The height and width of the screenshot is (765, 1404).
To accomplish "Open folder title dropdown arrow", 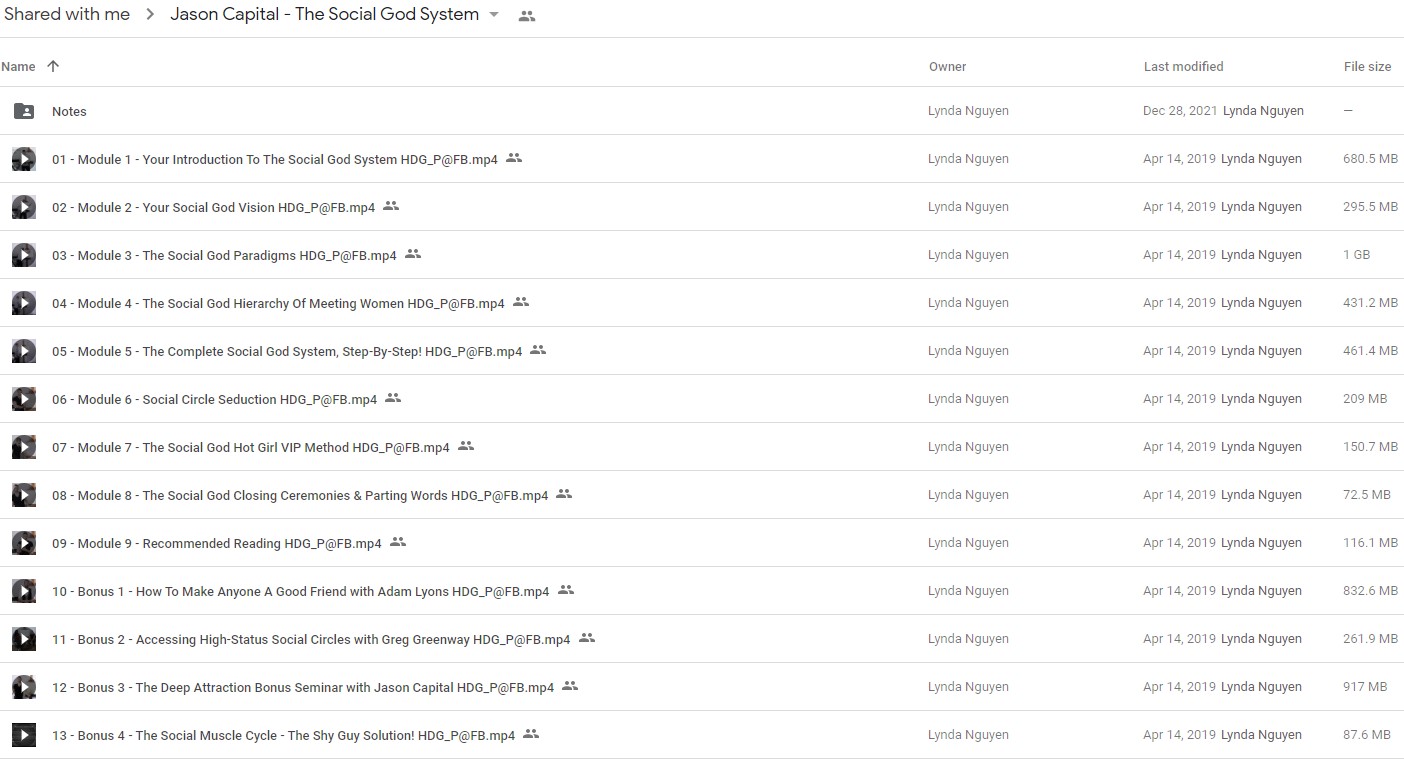I will pyautogui.click(x=494, y=15).
